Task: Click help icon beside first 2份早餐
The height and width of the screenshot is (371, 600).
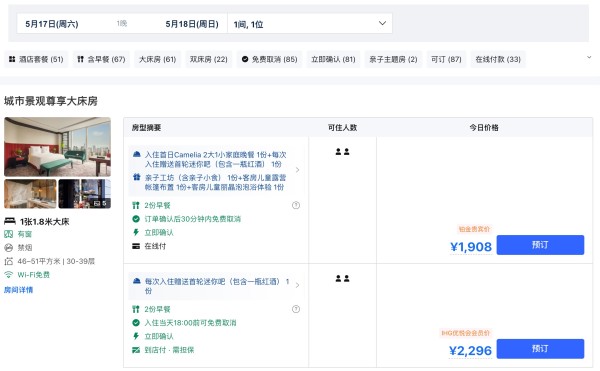Action: click(296, 205)
